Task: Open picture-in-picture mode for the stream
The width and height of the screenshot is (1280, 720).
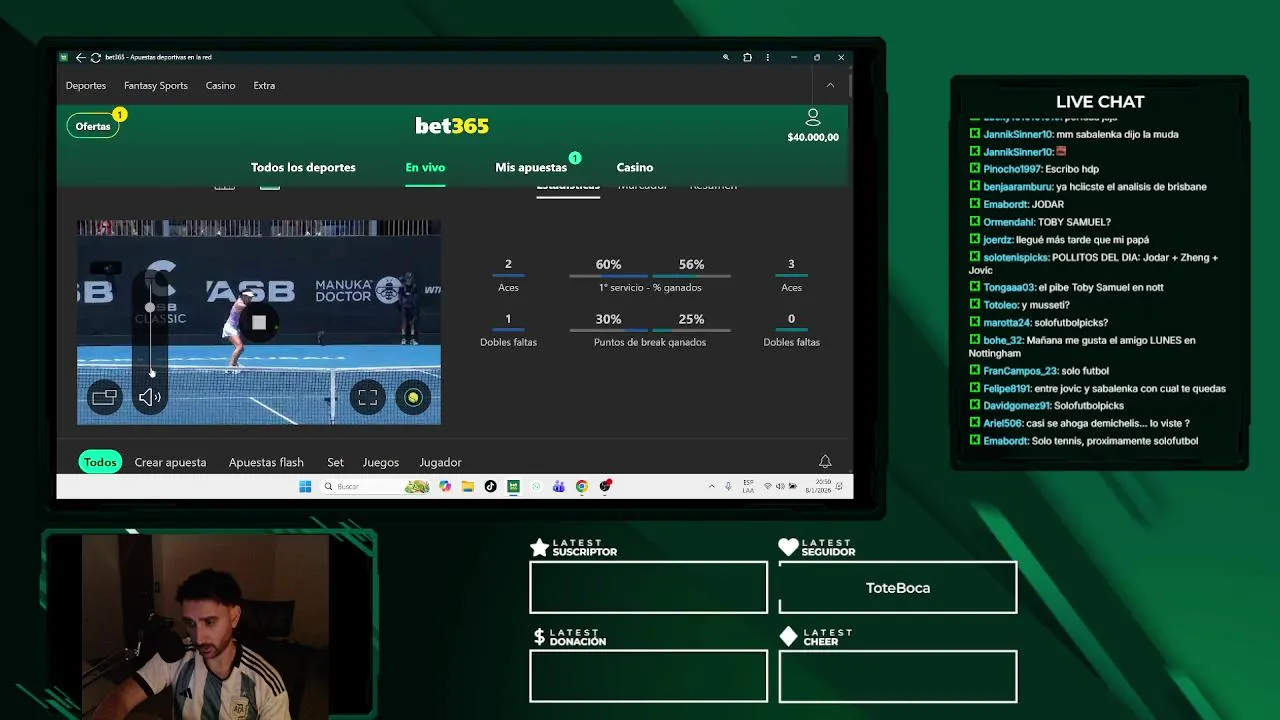Action: point(104,397)
